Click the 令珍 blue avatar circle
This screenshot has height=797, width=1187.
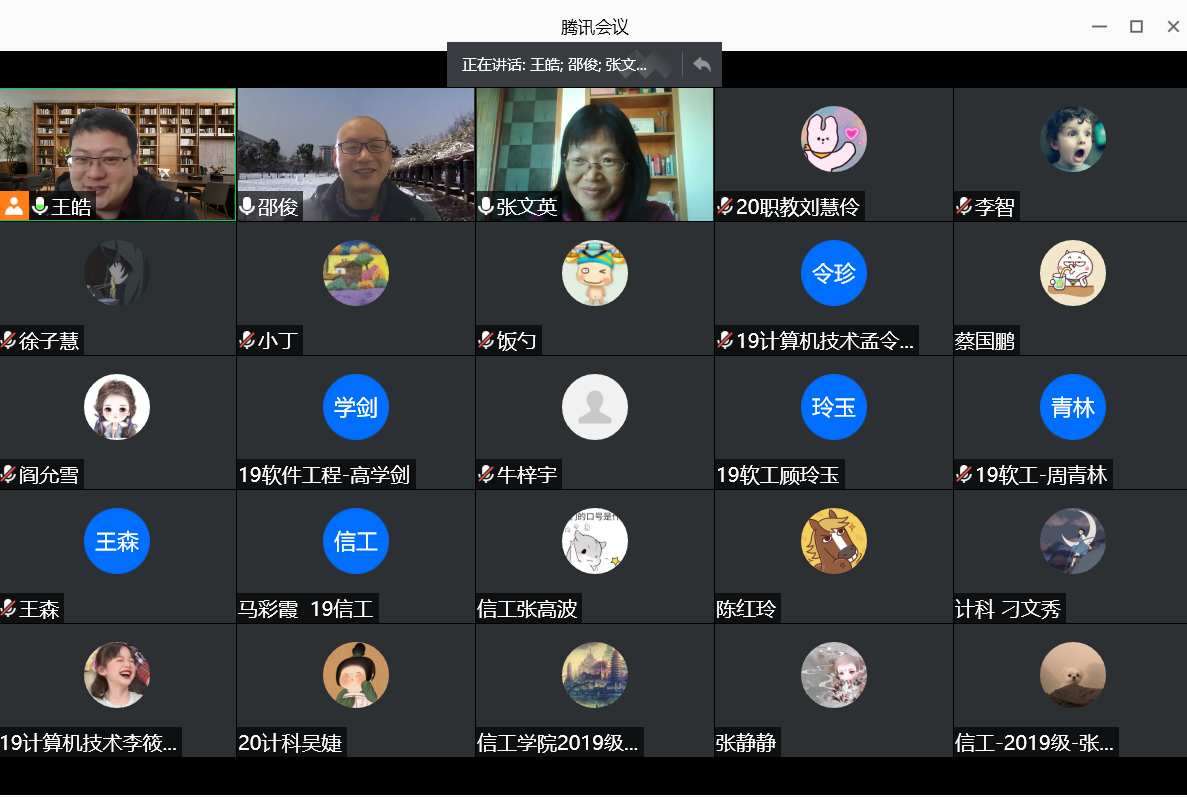tap(833, 273)
